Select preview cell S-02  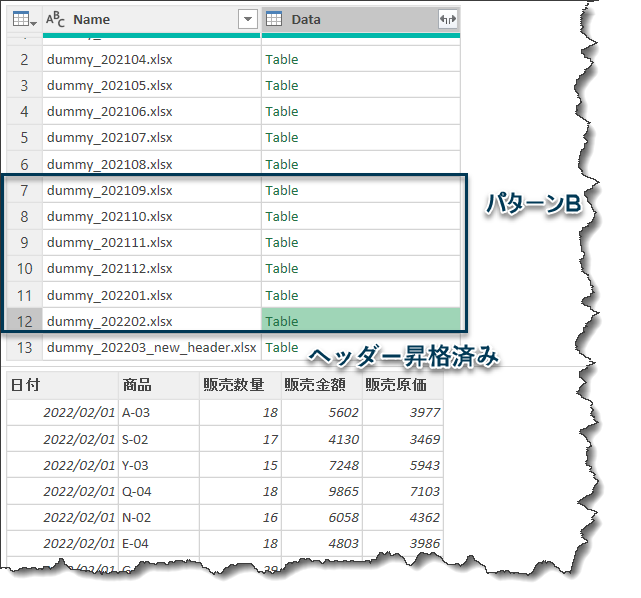(x=159, y=439)
